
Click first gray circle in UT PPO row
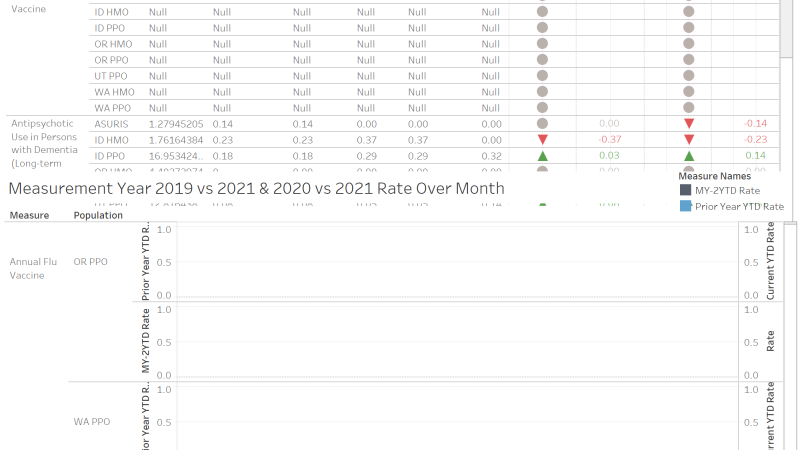click(542, 75)
